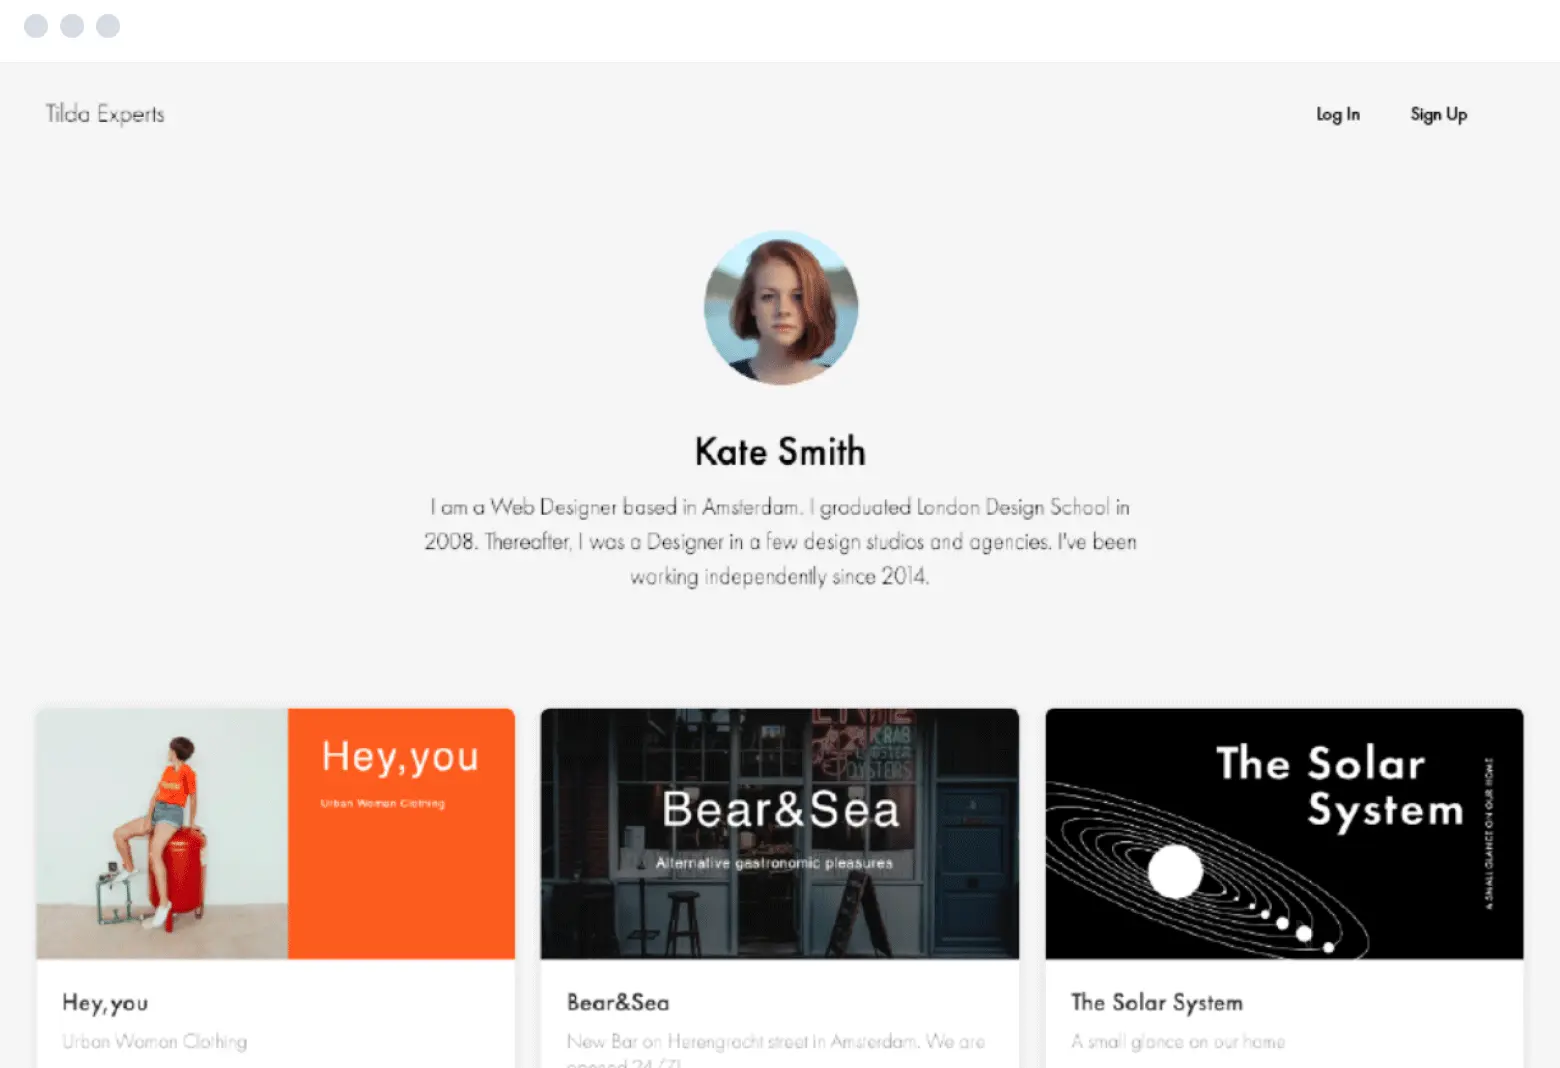This screenshot has width=1560, height=1068.
Task: Open the Log In page
Action: click(1337, 114)
